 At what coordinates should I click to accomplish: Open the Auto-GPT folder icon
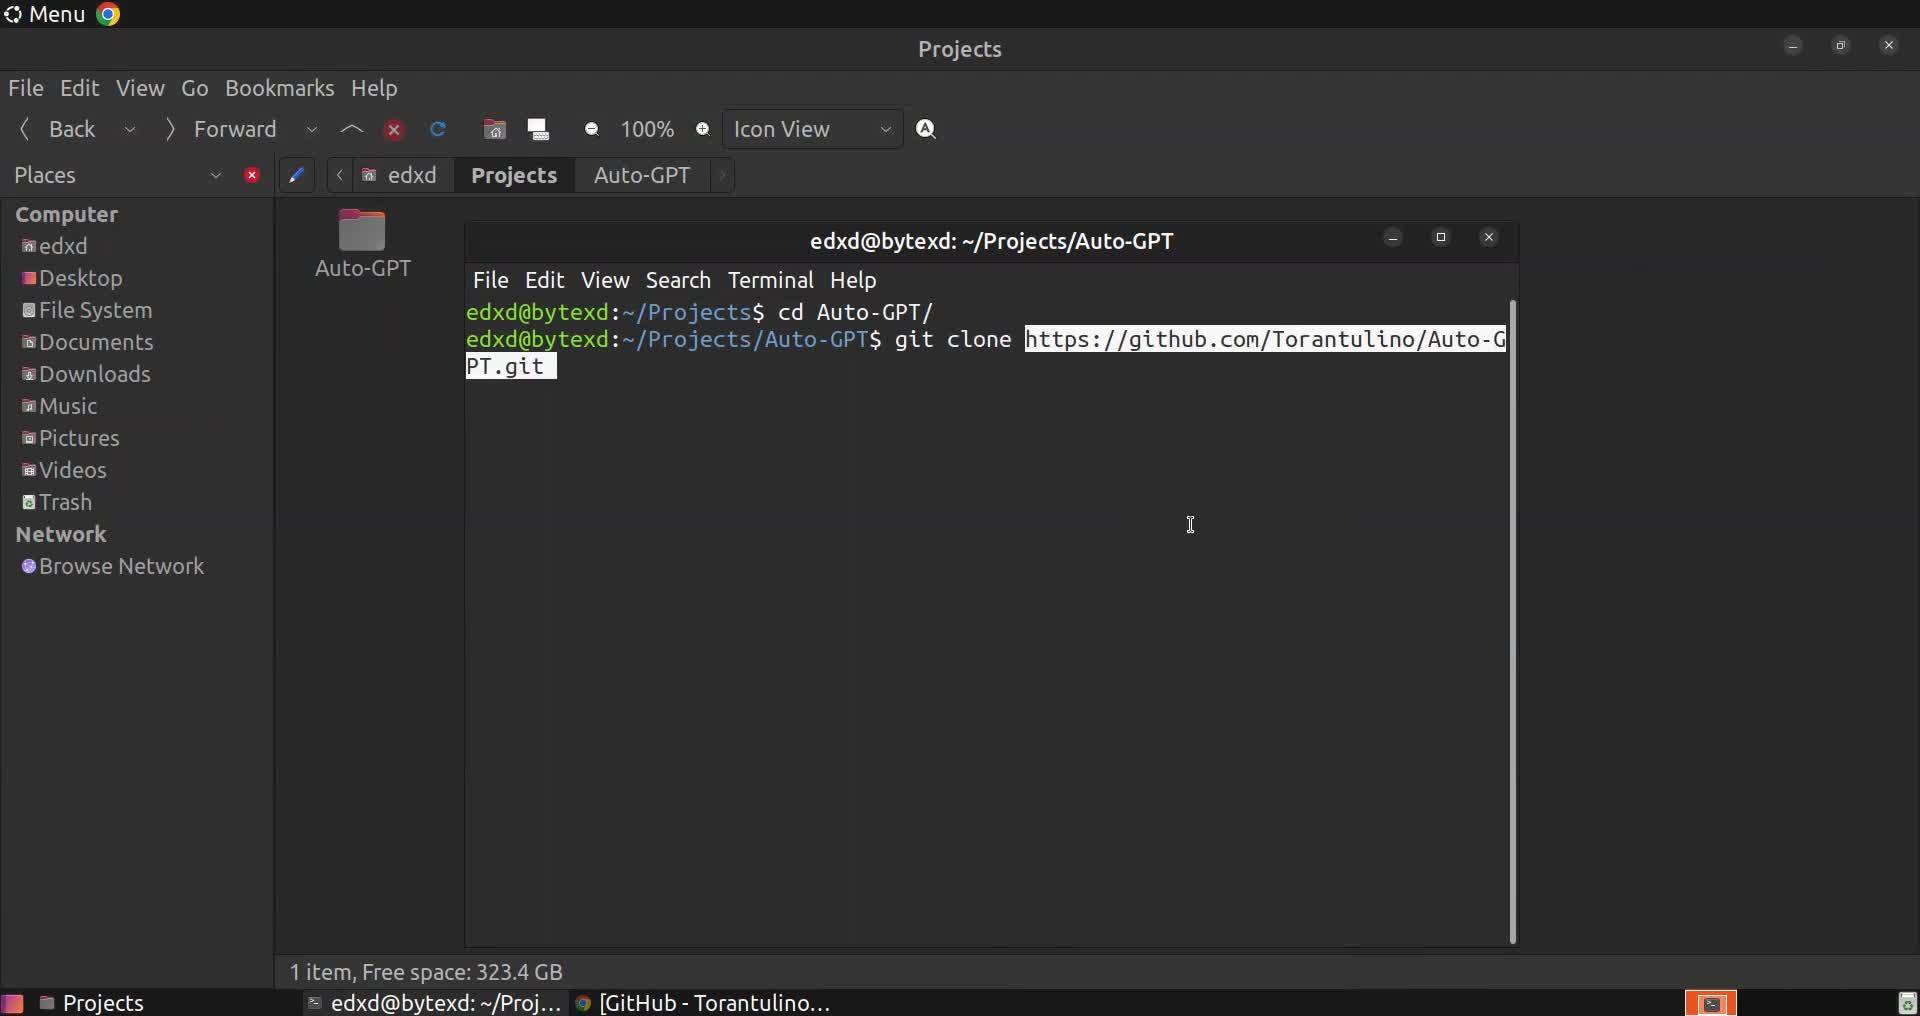pyautogui.click(x=362, y=230)
